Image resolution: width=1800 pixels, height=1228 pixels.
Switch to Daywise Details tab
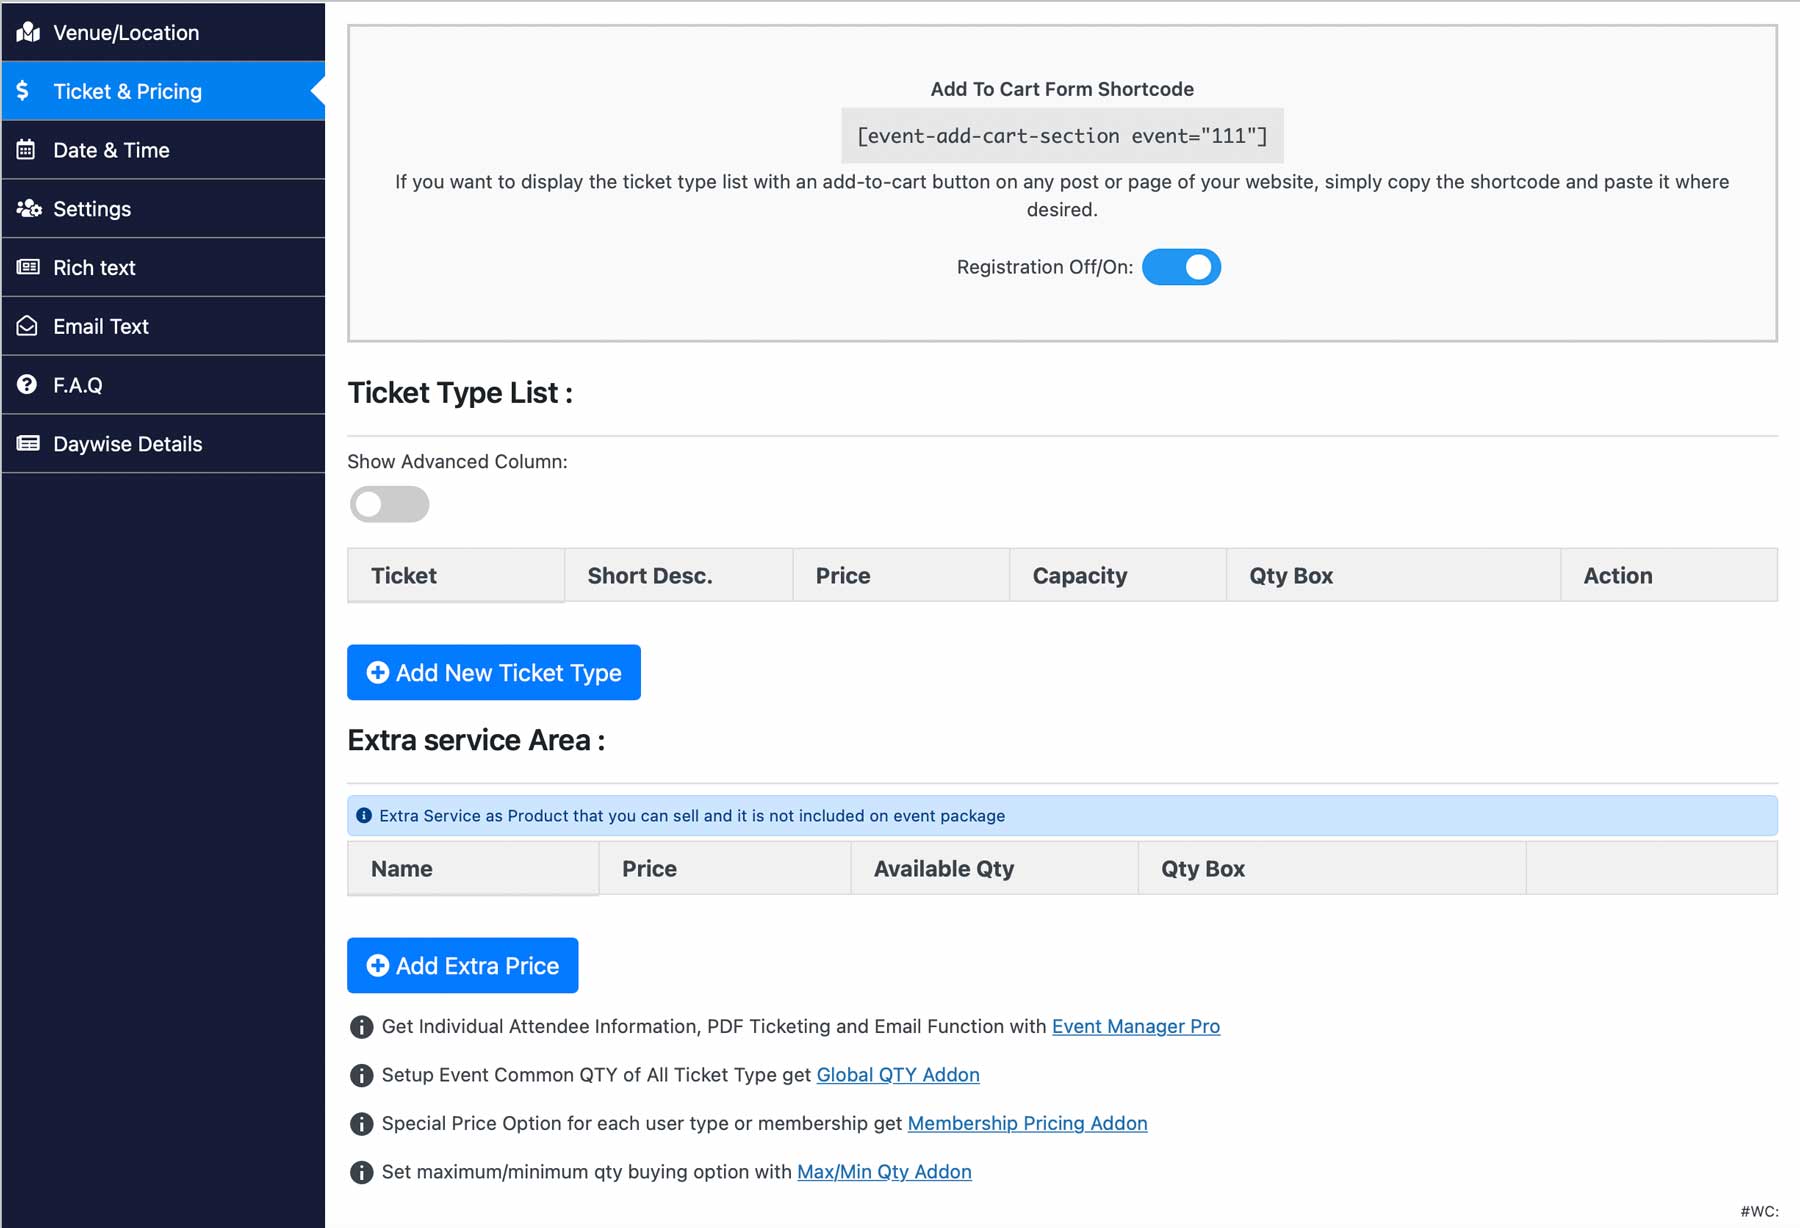point(127,444)
